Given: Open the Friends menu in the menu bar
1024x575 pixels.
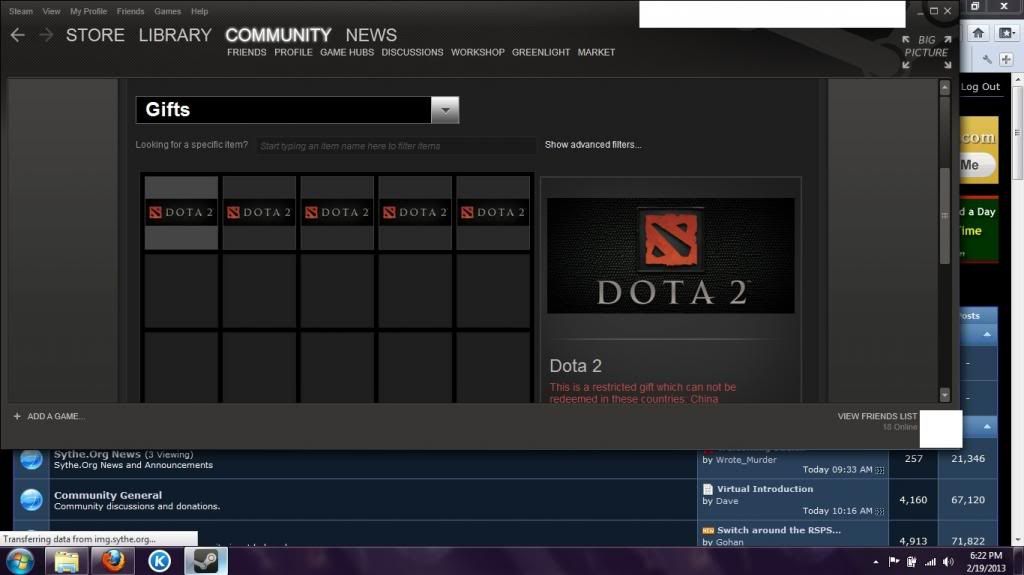Looking at the screenshot, I should click(131, 11).
